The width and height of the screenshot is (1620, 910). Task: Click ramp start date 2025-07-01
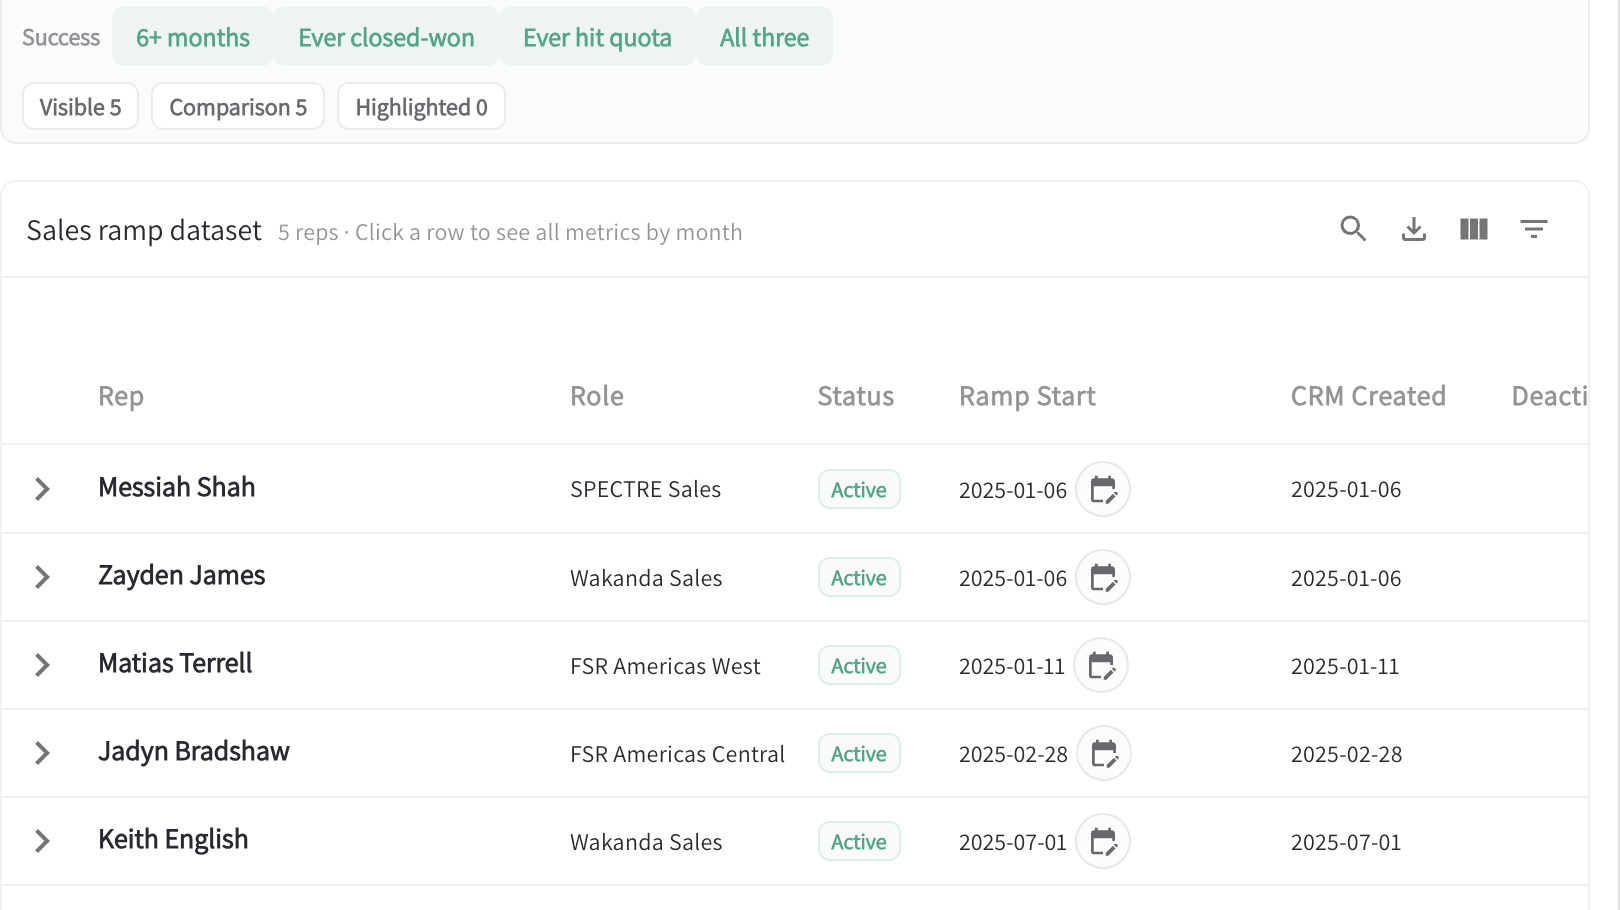tap(1013, 842)
